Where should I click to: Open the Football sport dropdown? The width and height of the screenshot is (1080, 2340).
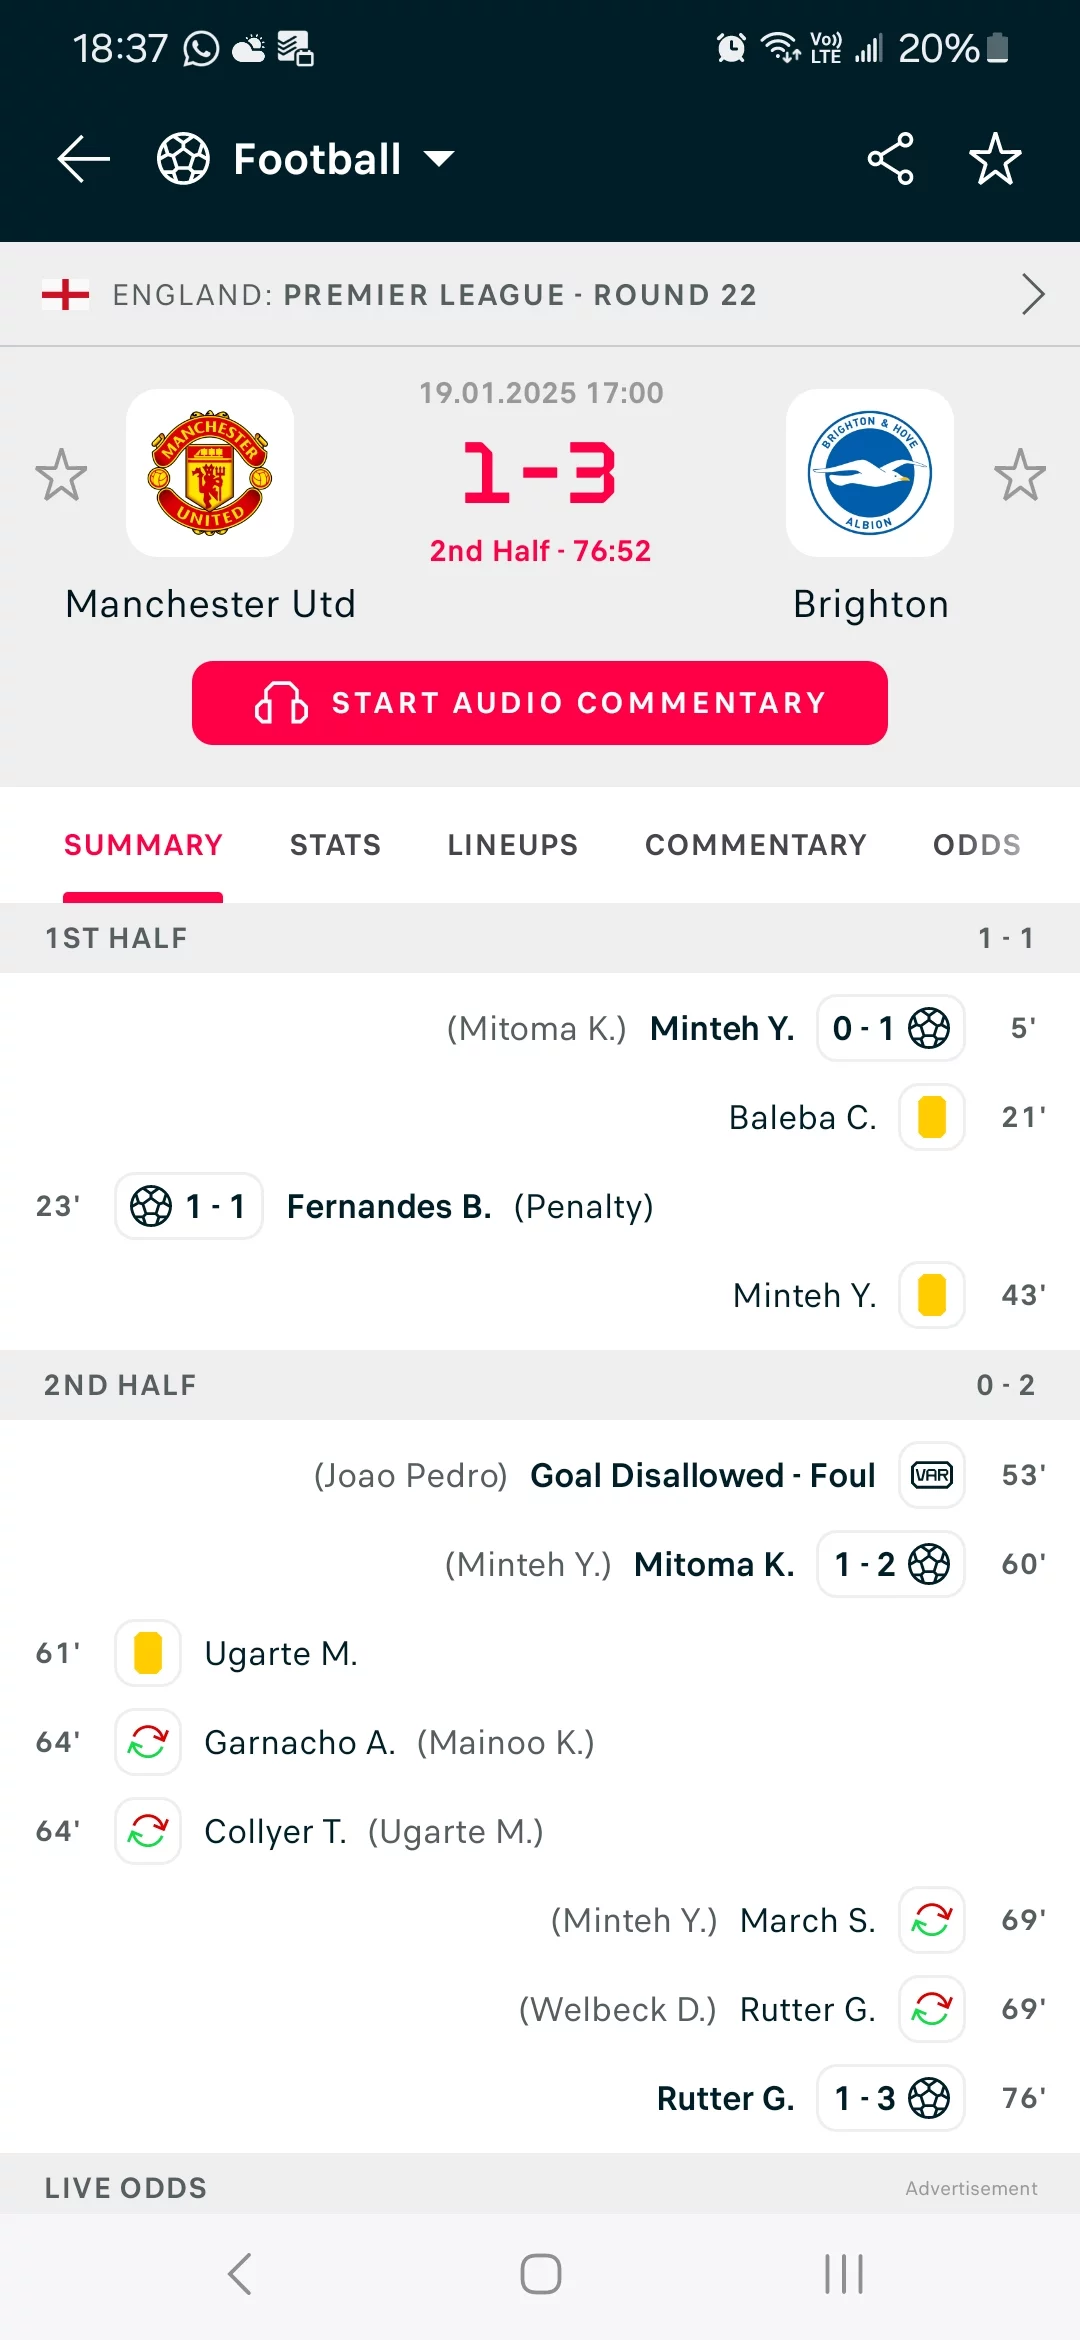(x=306, y=159)
